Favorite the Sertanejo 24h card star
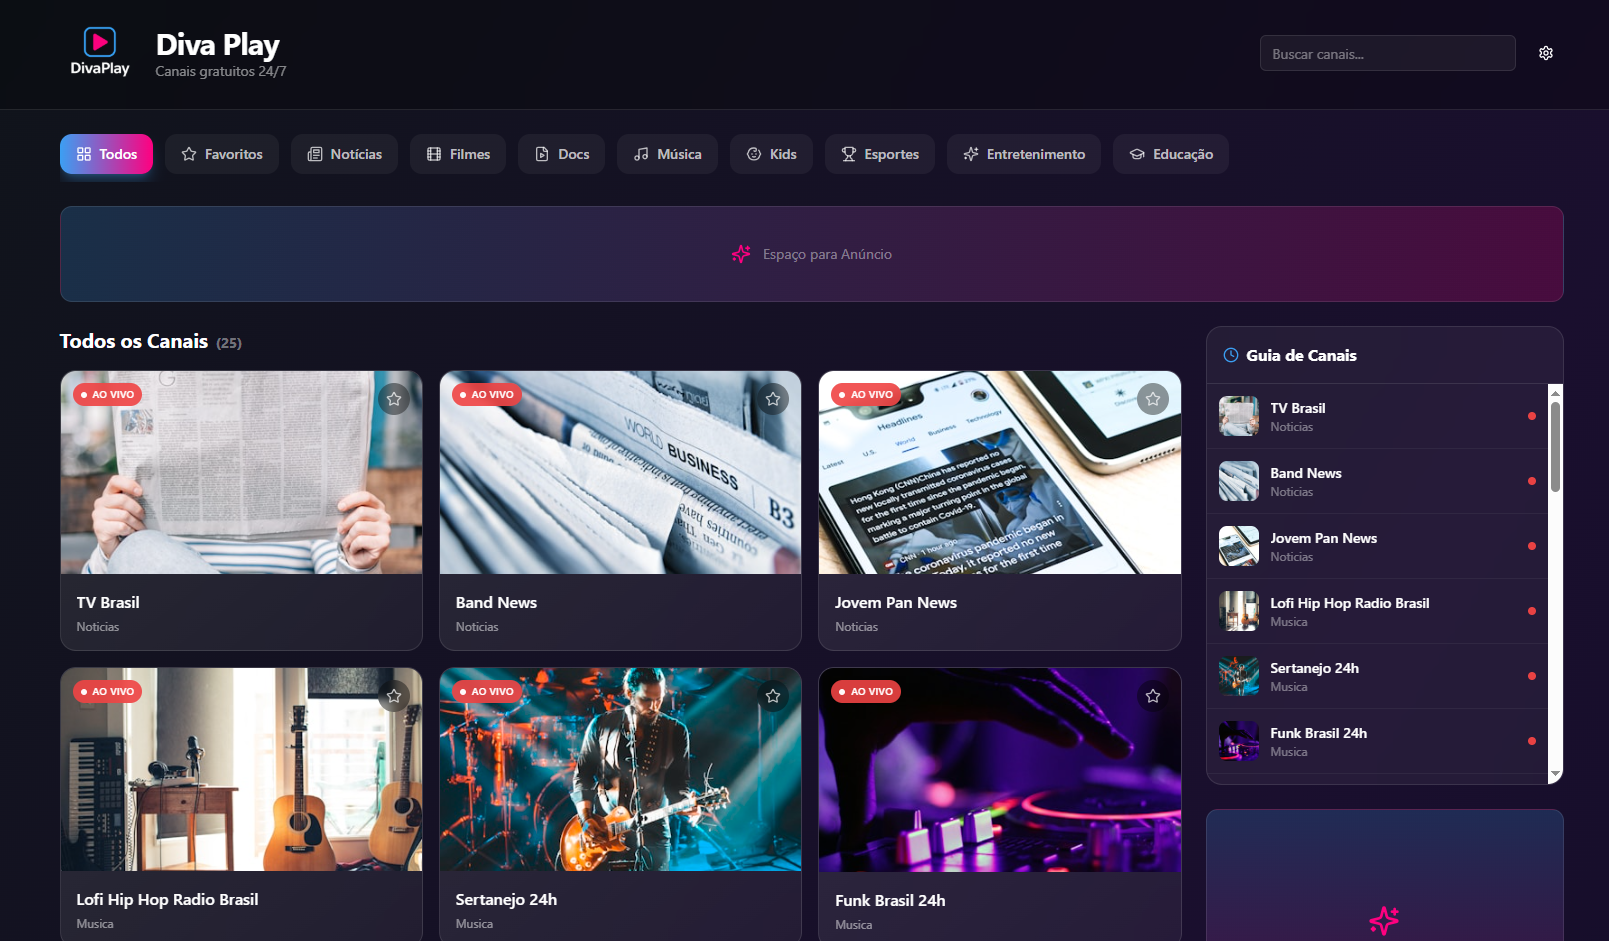This screenshot has width=1609, height=941. click(x=773, y=696)
